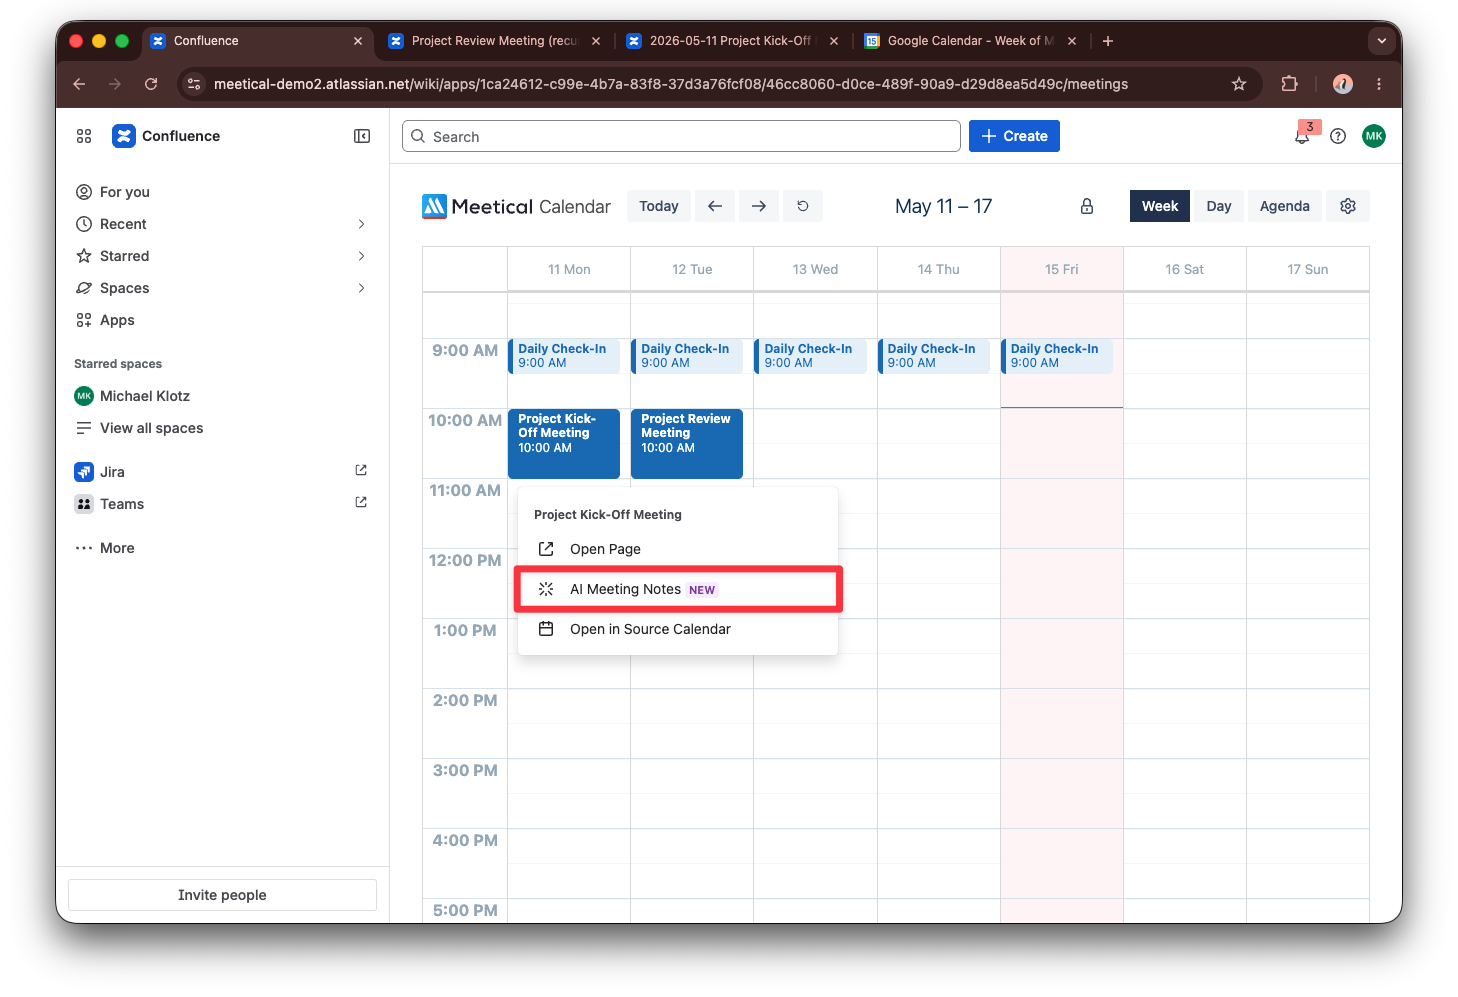
Task: Open Monday's Daily Check-In event
Action: click(x=564, y=356)
